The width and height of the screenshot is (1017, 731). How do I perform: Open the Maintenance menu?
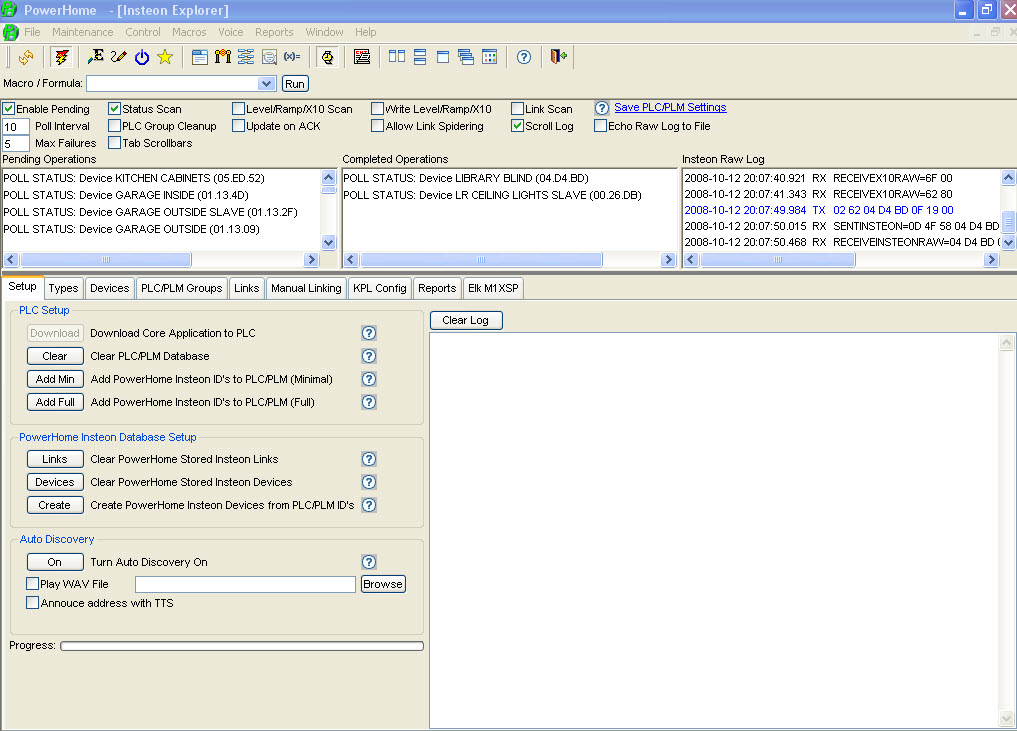pos(82,32)
